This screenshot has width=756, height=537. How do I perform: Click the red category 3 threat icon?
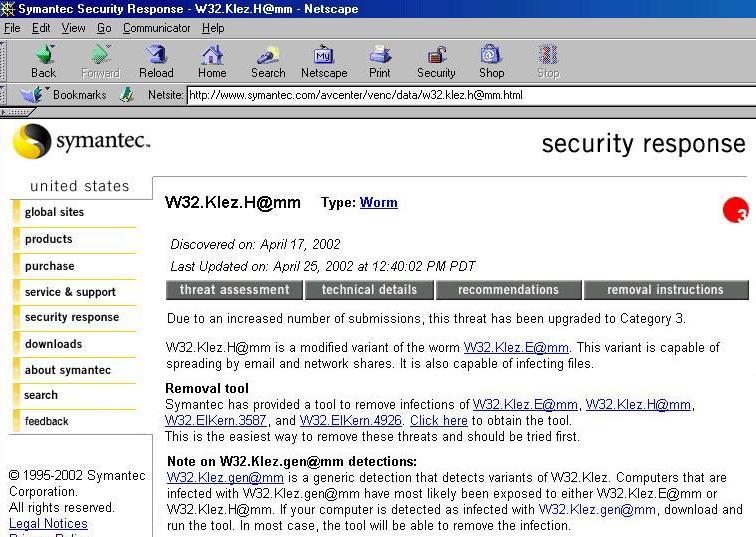click(735, 210)
